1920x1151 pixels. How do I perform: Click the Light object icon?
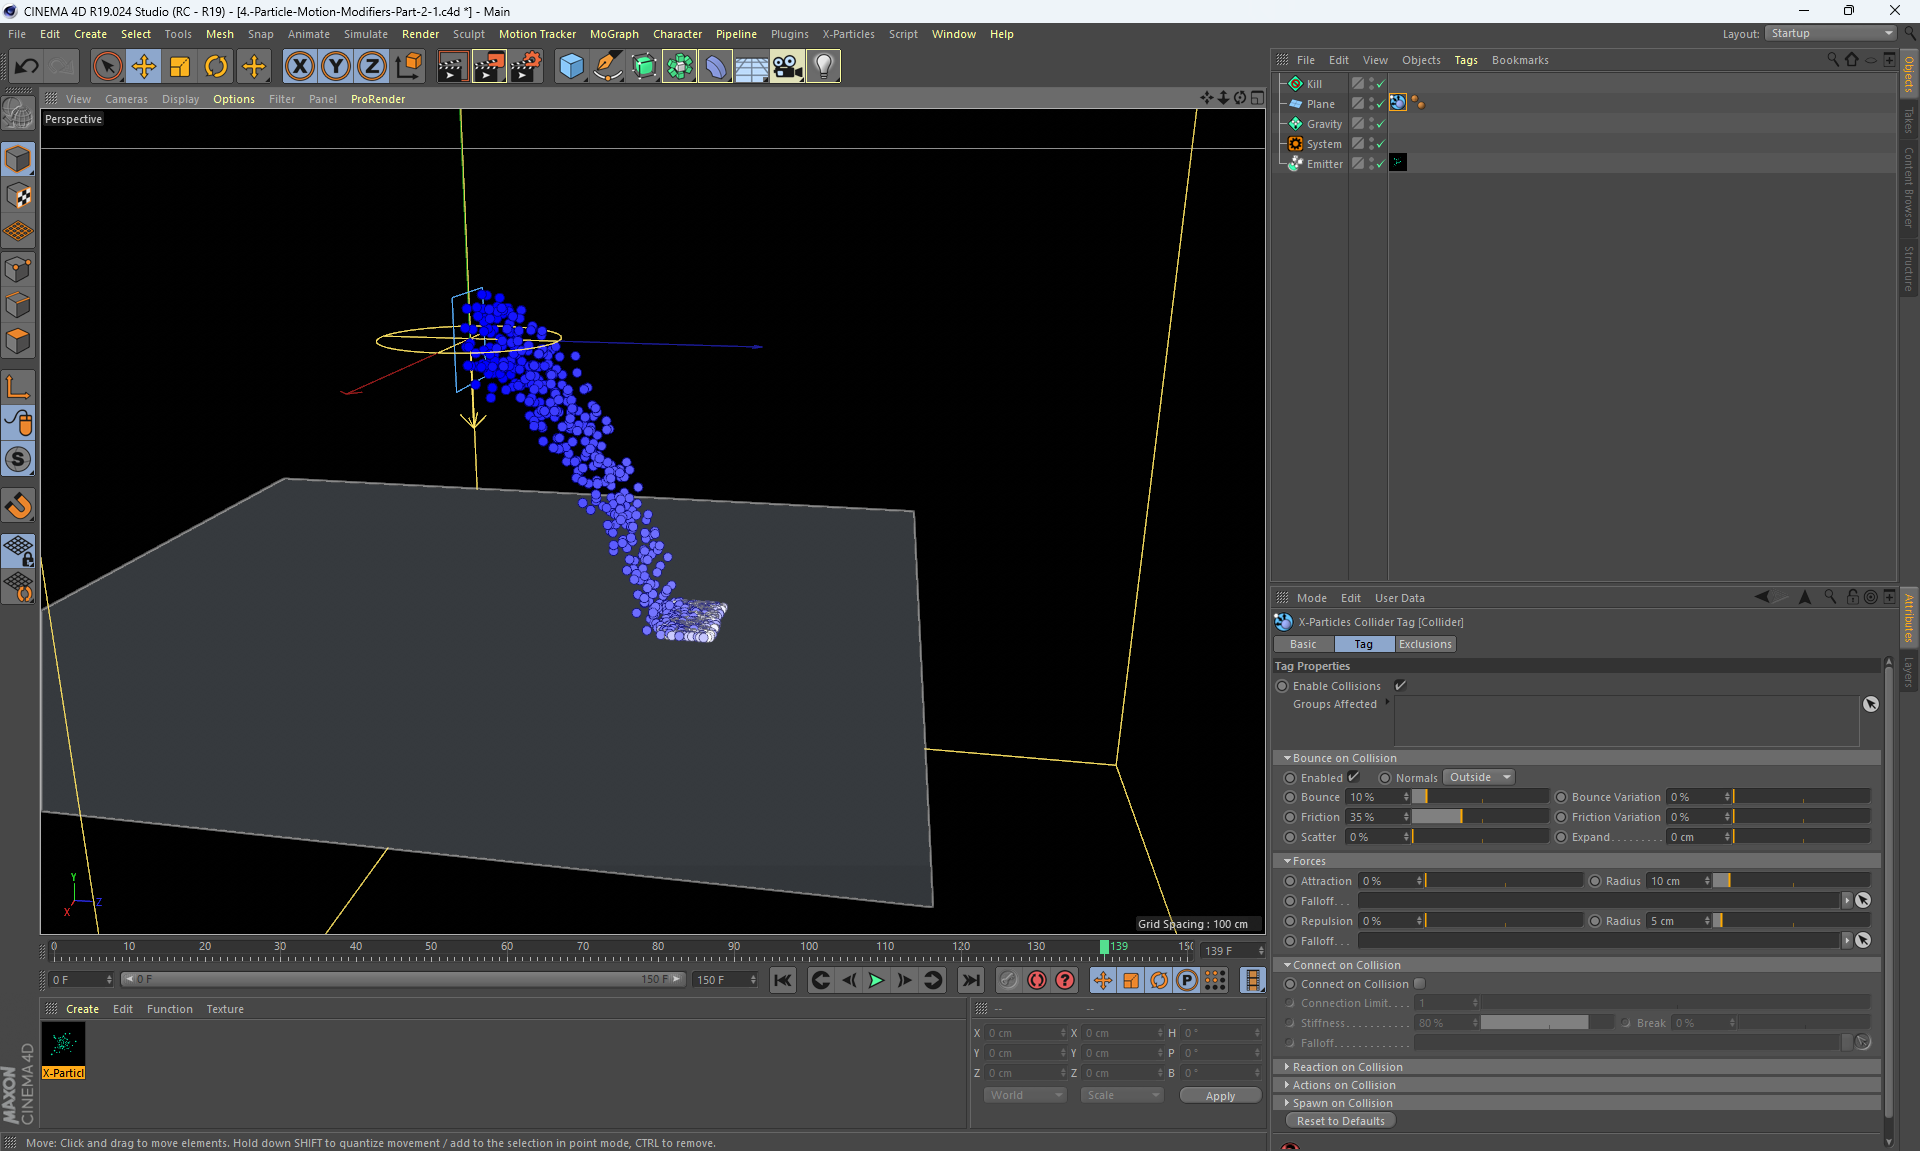823,67
